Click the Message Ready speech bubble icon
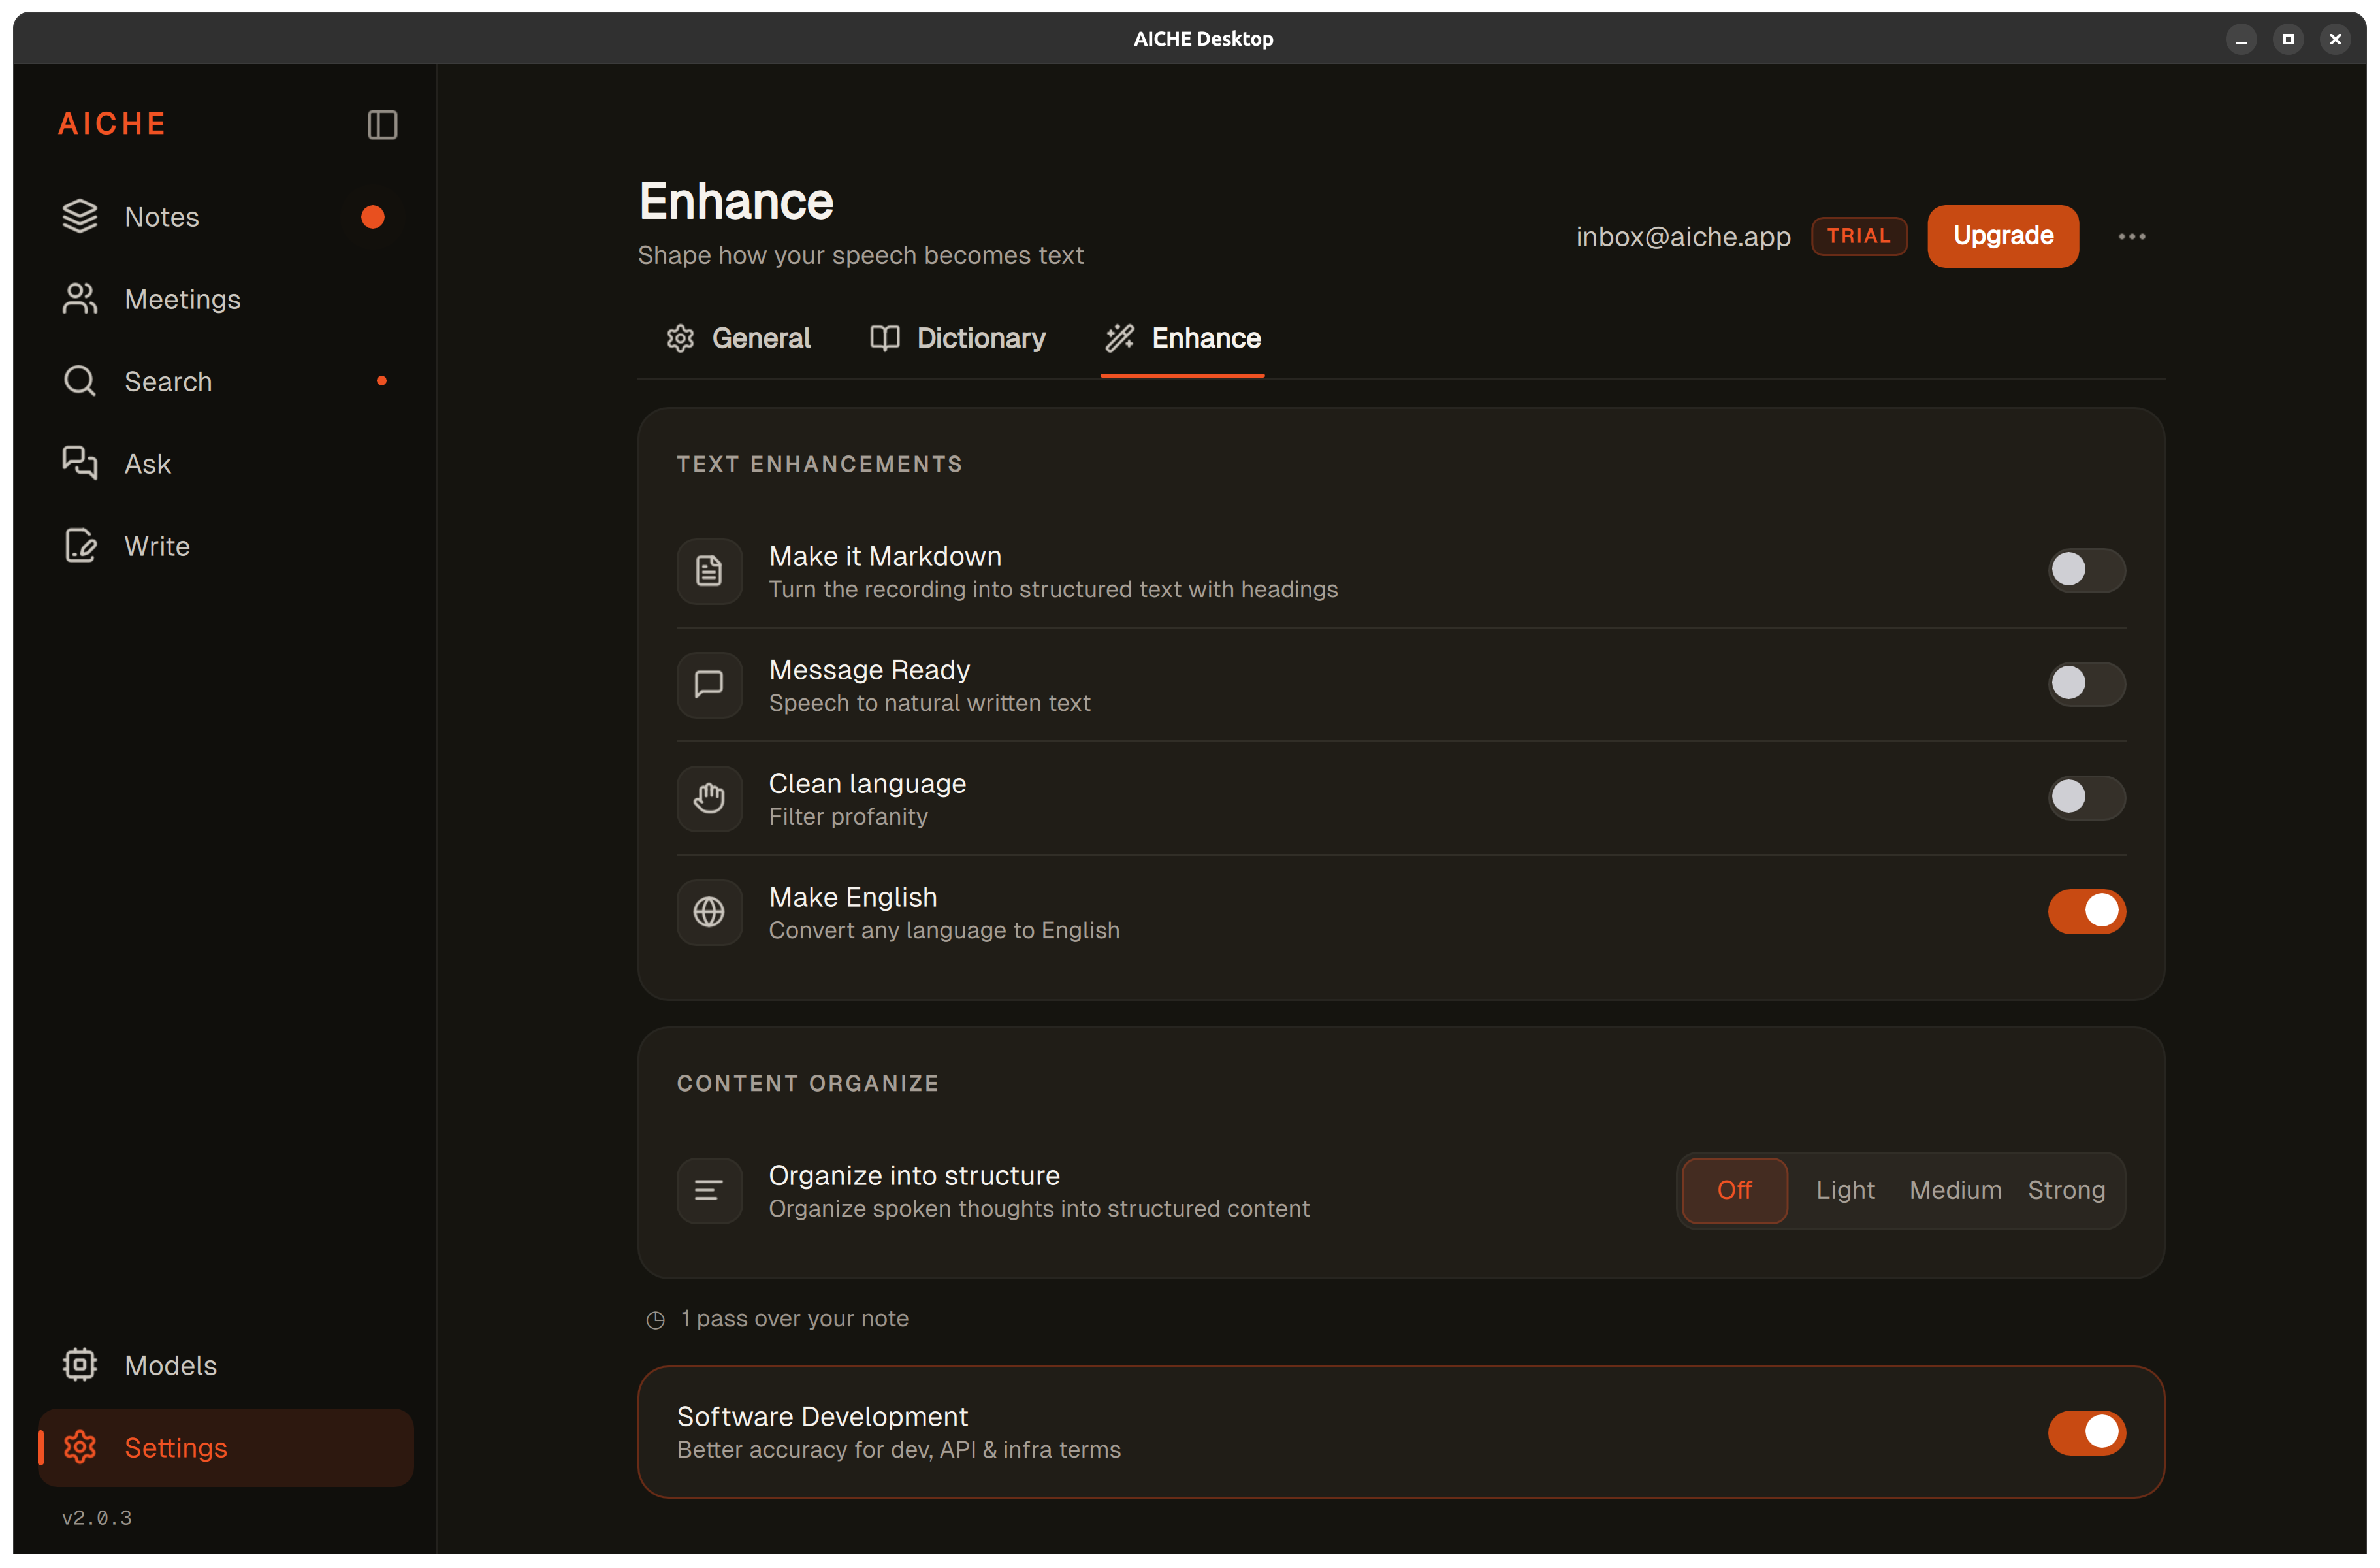2380x1568 pixels. pos(709,685)
